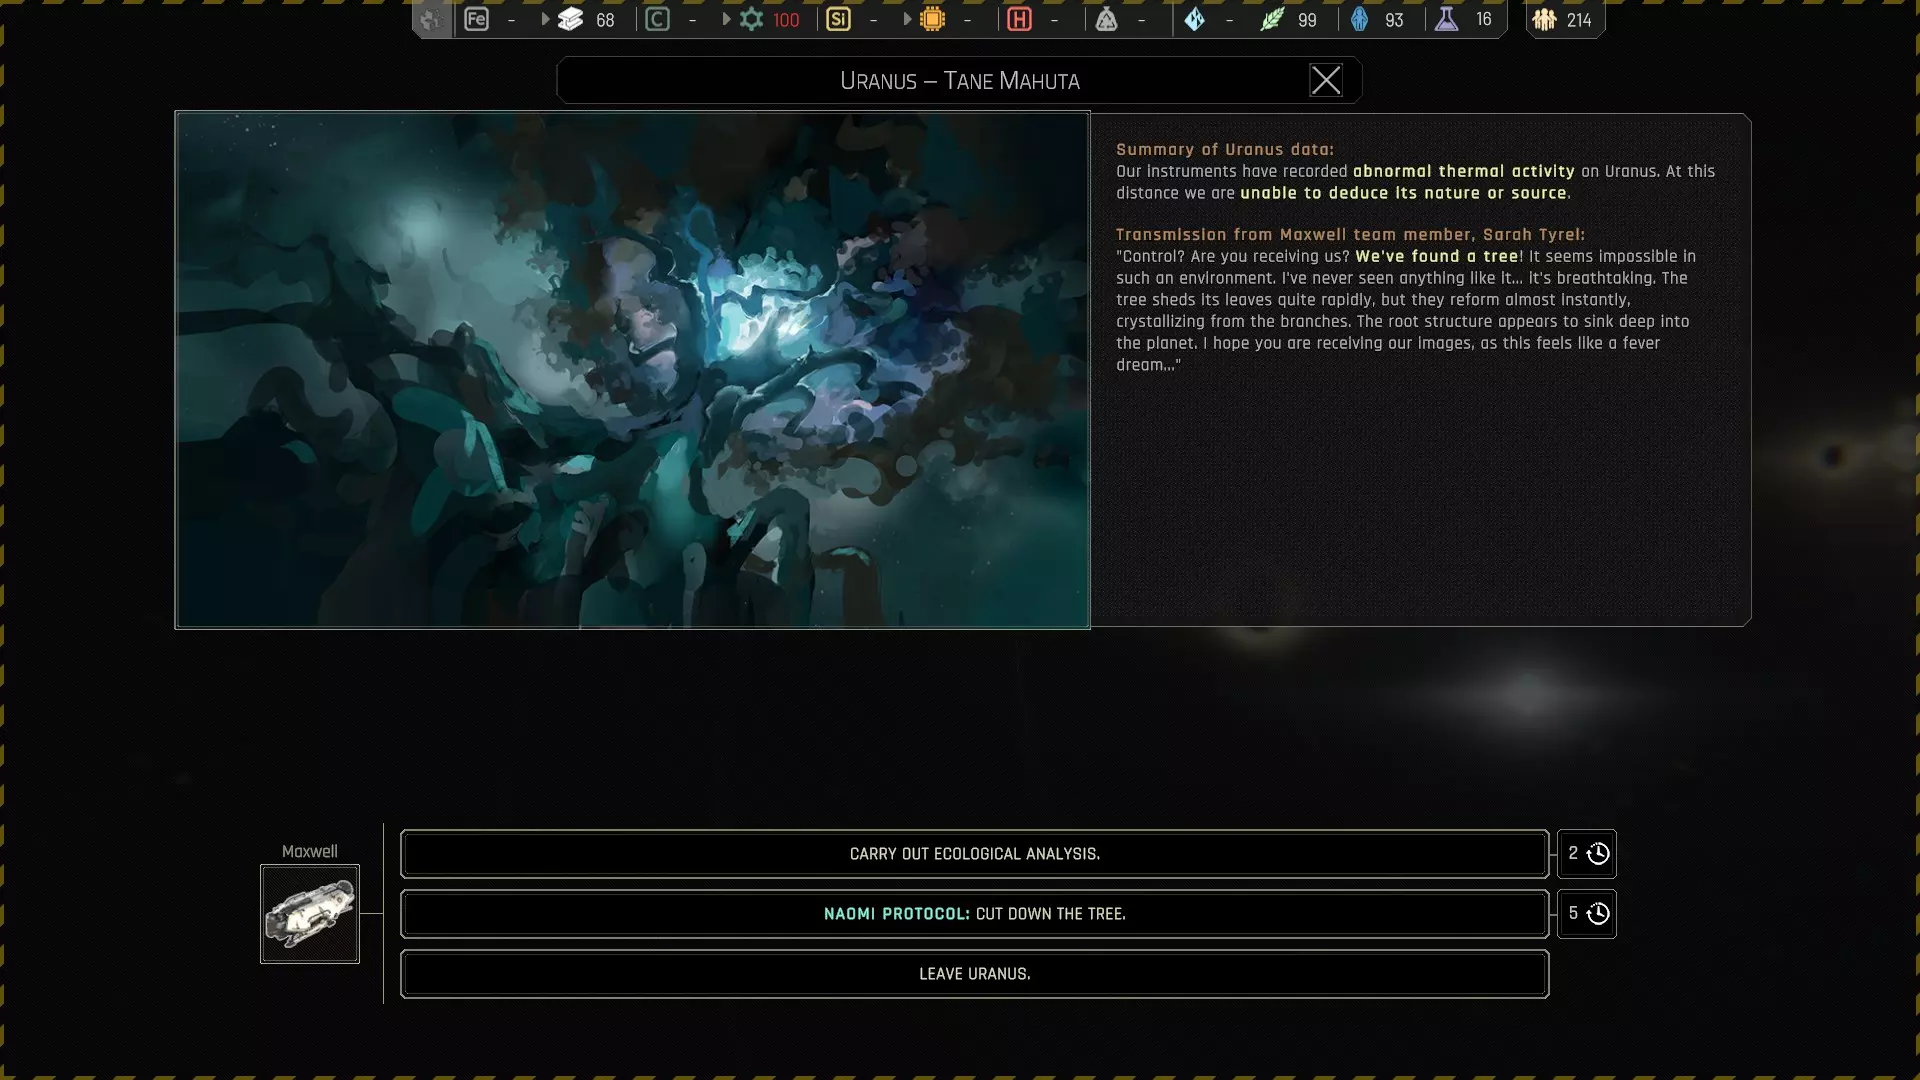Viewport: 1920px width, 1080px height.
Task: Expand the arrow between carbon and gears
Action: tap(726, 19)
